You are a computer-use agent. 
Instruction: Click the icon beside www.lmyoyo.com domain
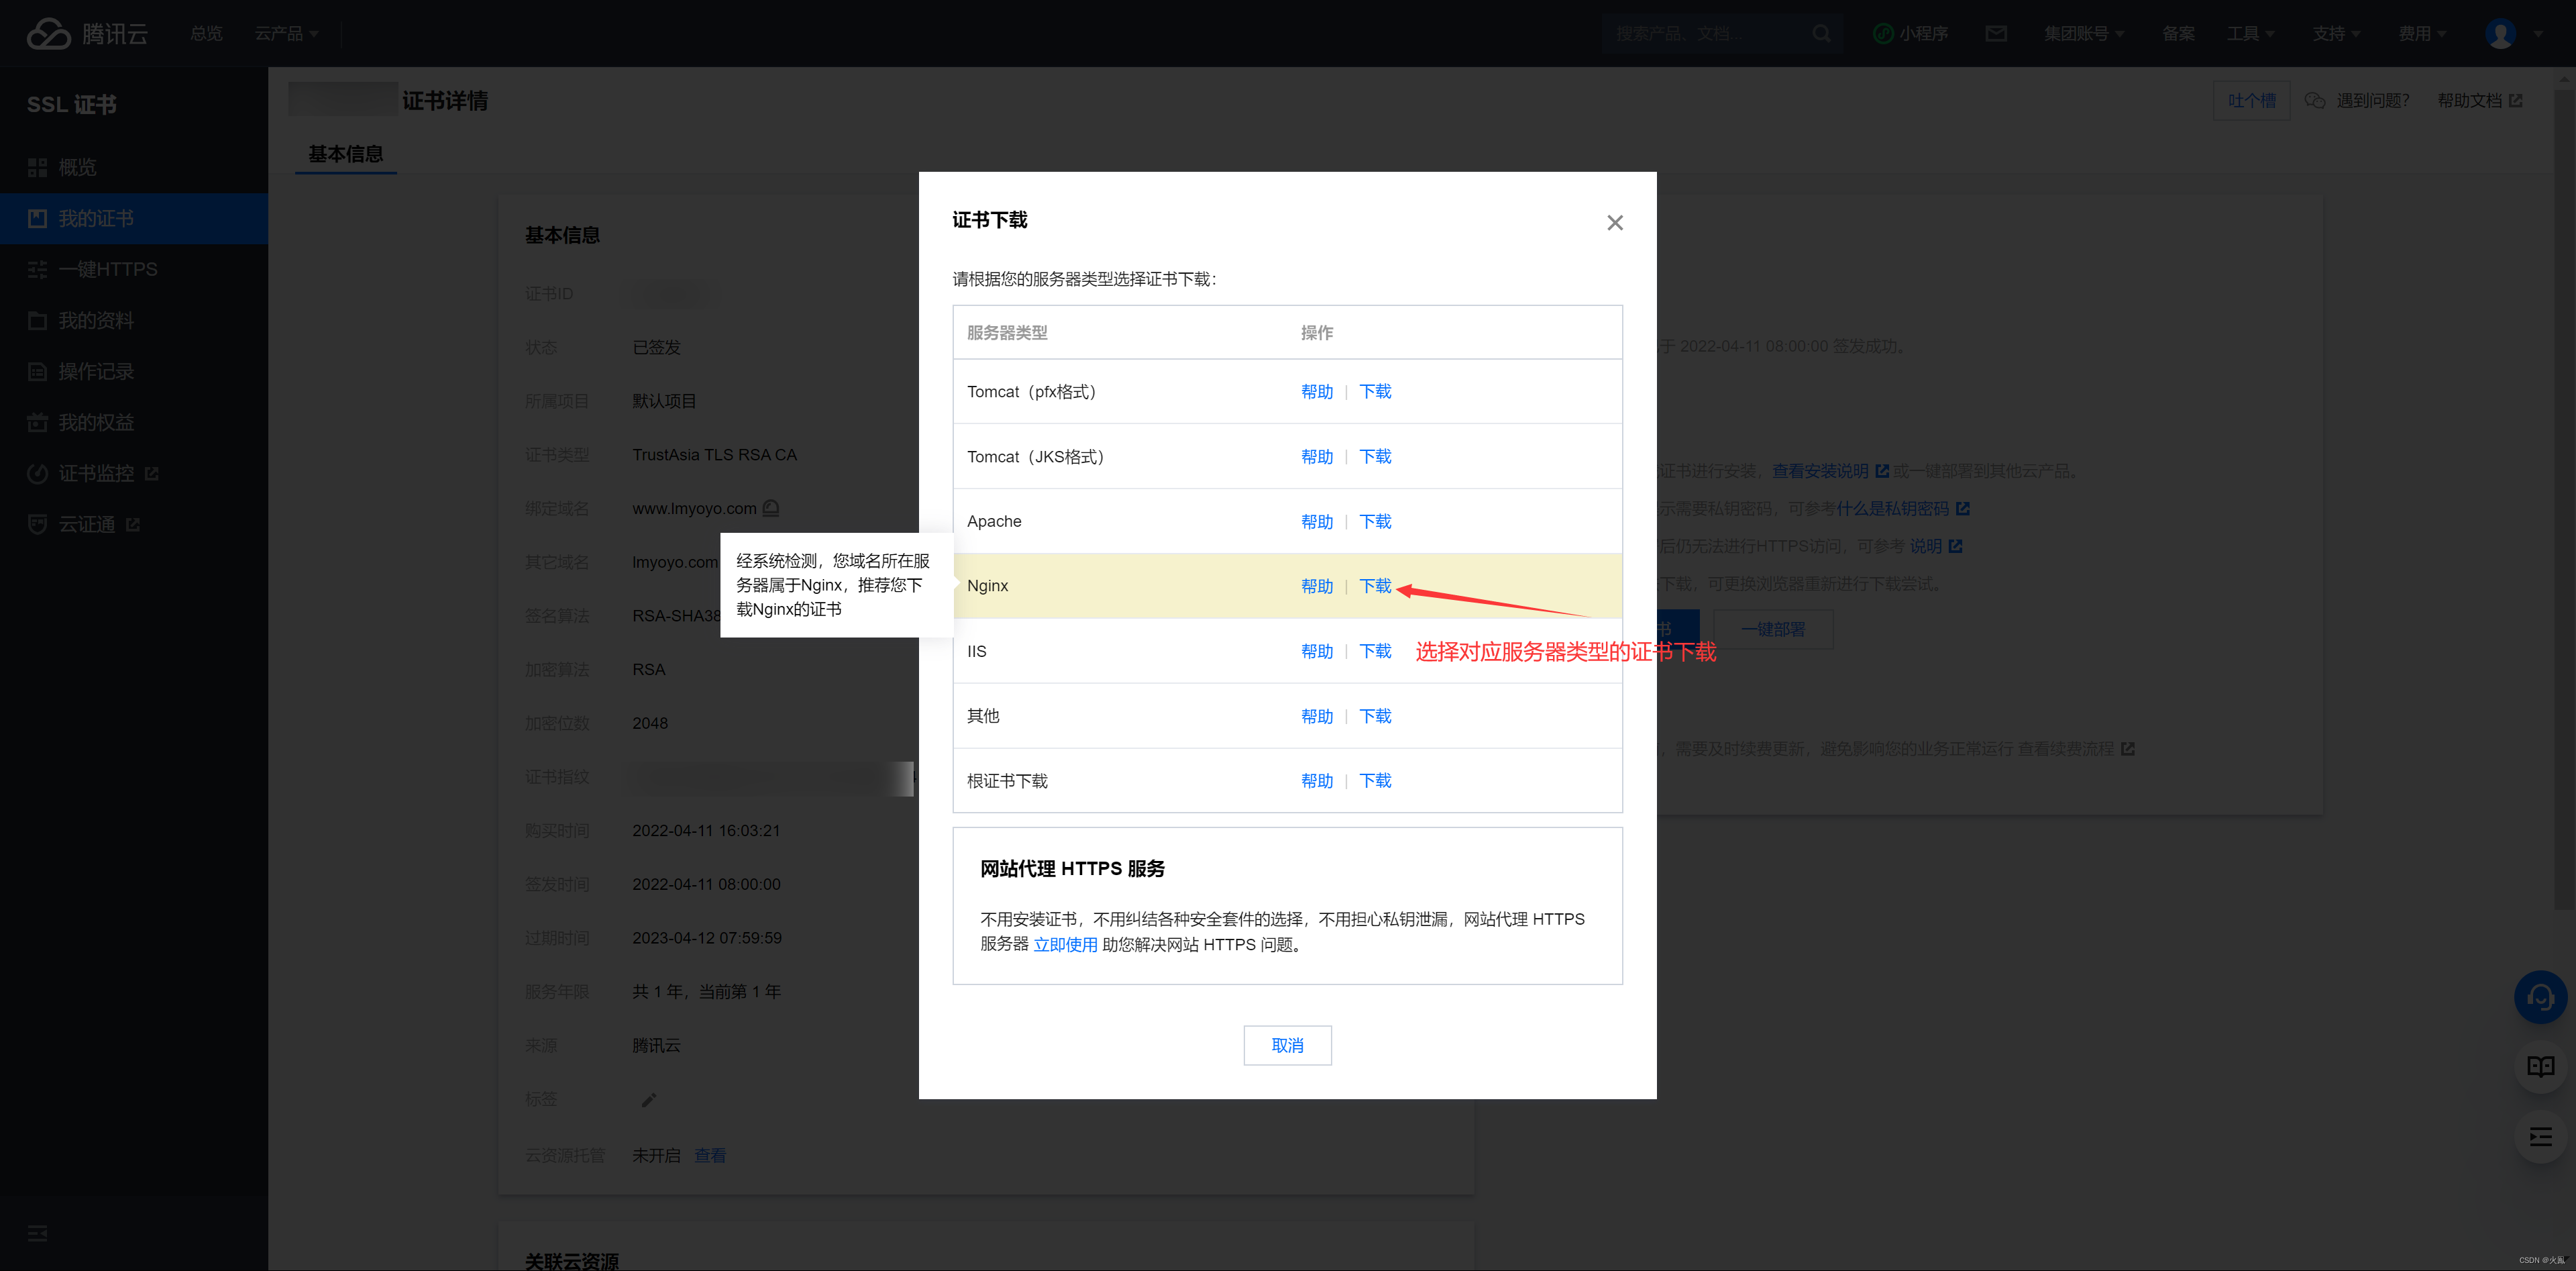pos(771,508)
